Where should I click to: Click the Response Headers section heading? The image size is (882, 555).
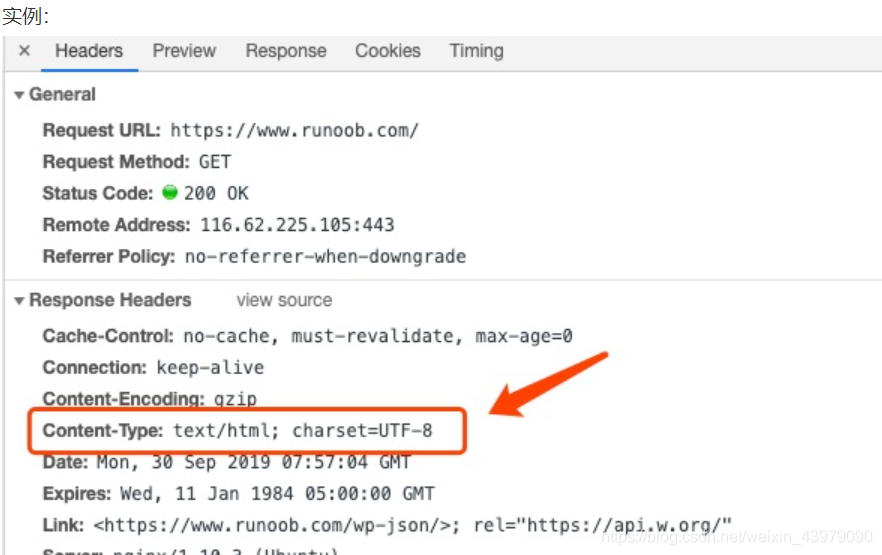point(110,300)
